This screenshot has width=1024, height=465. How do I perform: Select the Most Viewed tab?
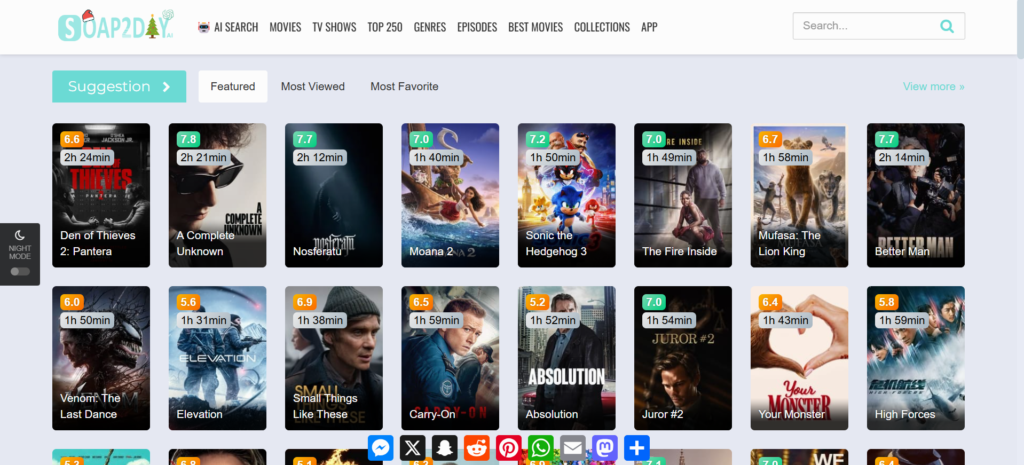coord(313,86)
